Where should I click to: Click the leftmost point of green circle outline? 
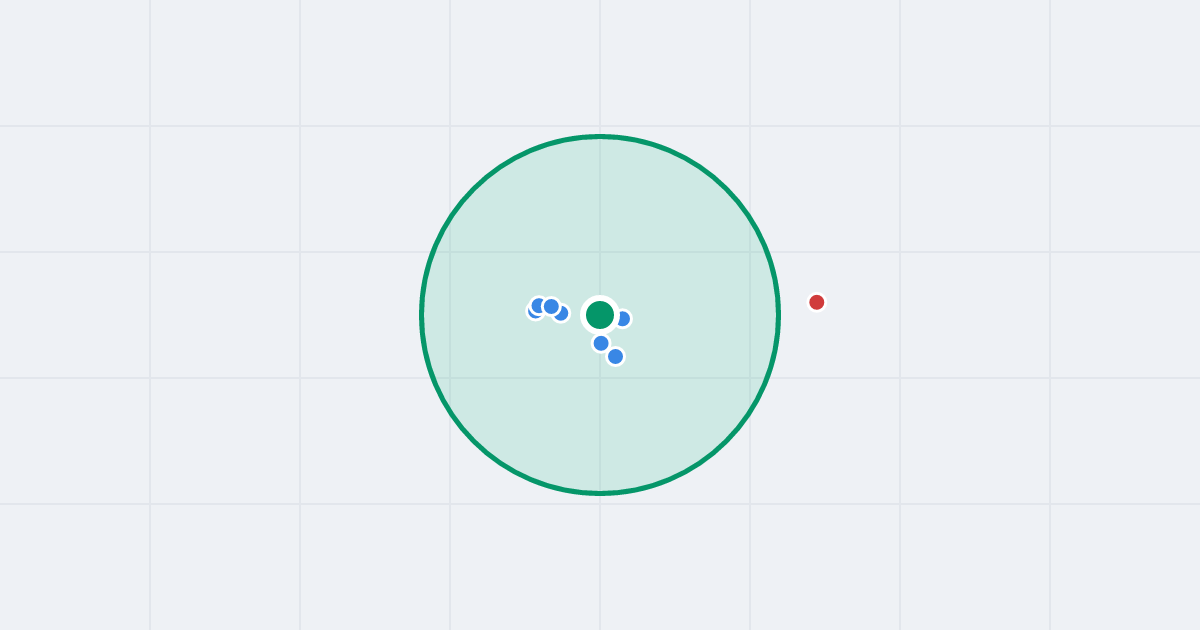tap(422, 315)
